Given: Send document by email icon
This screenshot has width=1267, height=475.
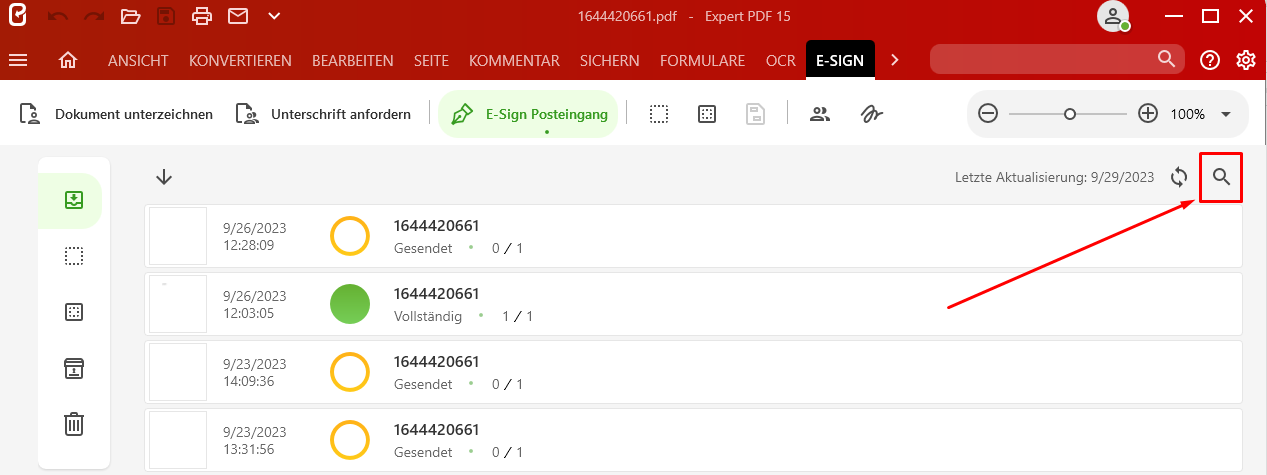Looking at the screenshot, I should click(x=237, y=16).
